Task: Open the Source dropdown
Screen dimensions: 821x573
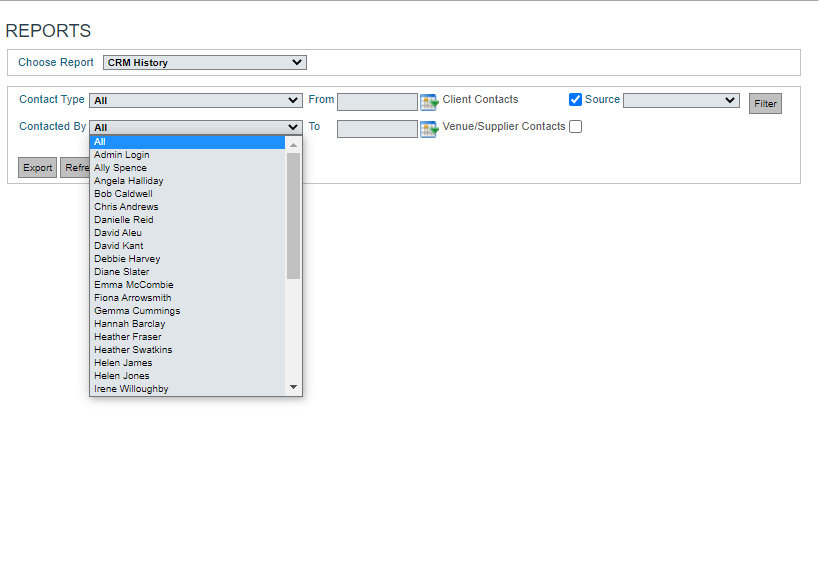Action: (681, 100)
